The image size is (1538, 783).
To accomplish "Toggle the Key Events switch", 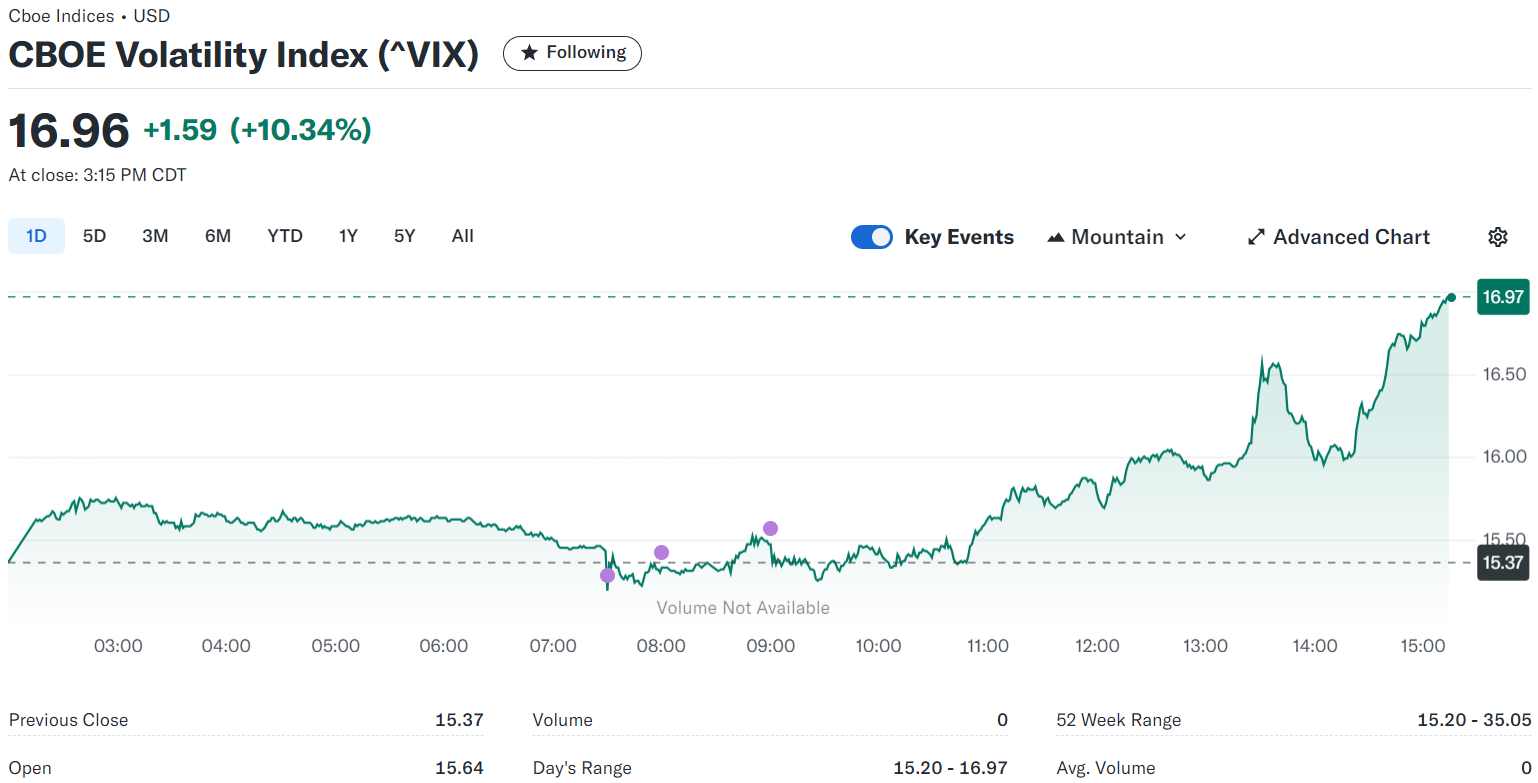I will (x=871, y=237).
